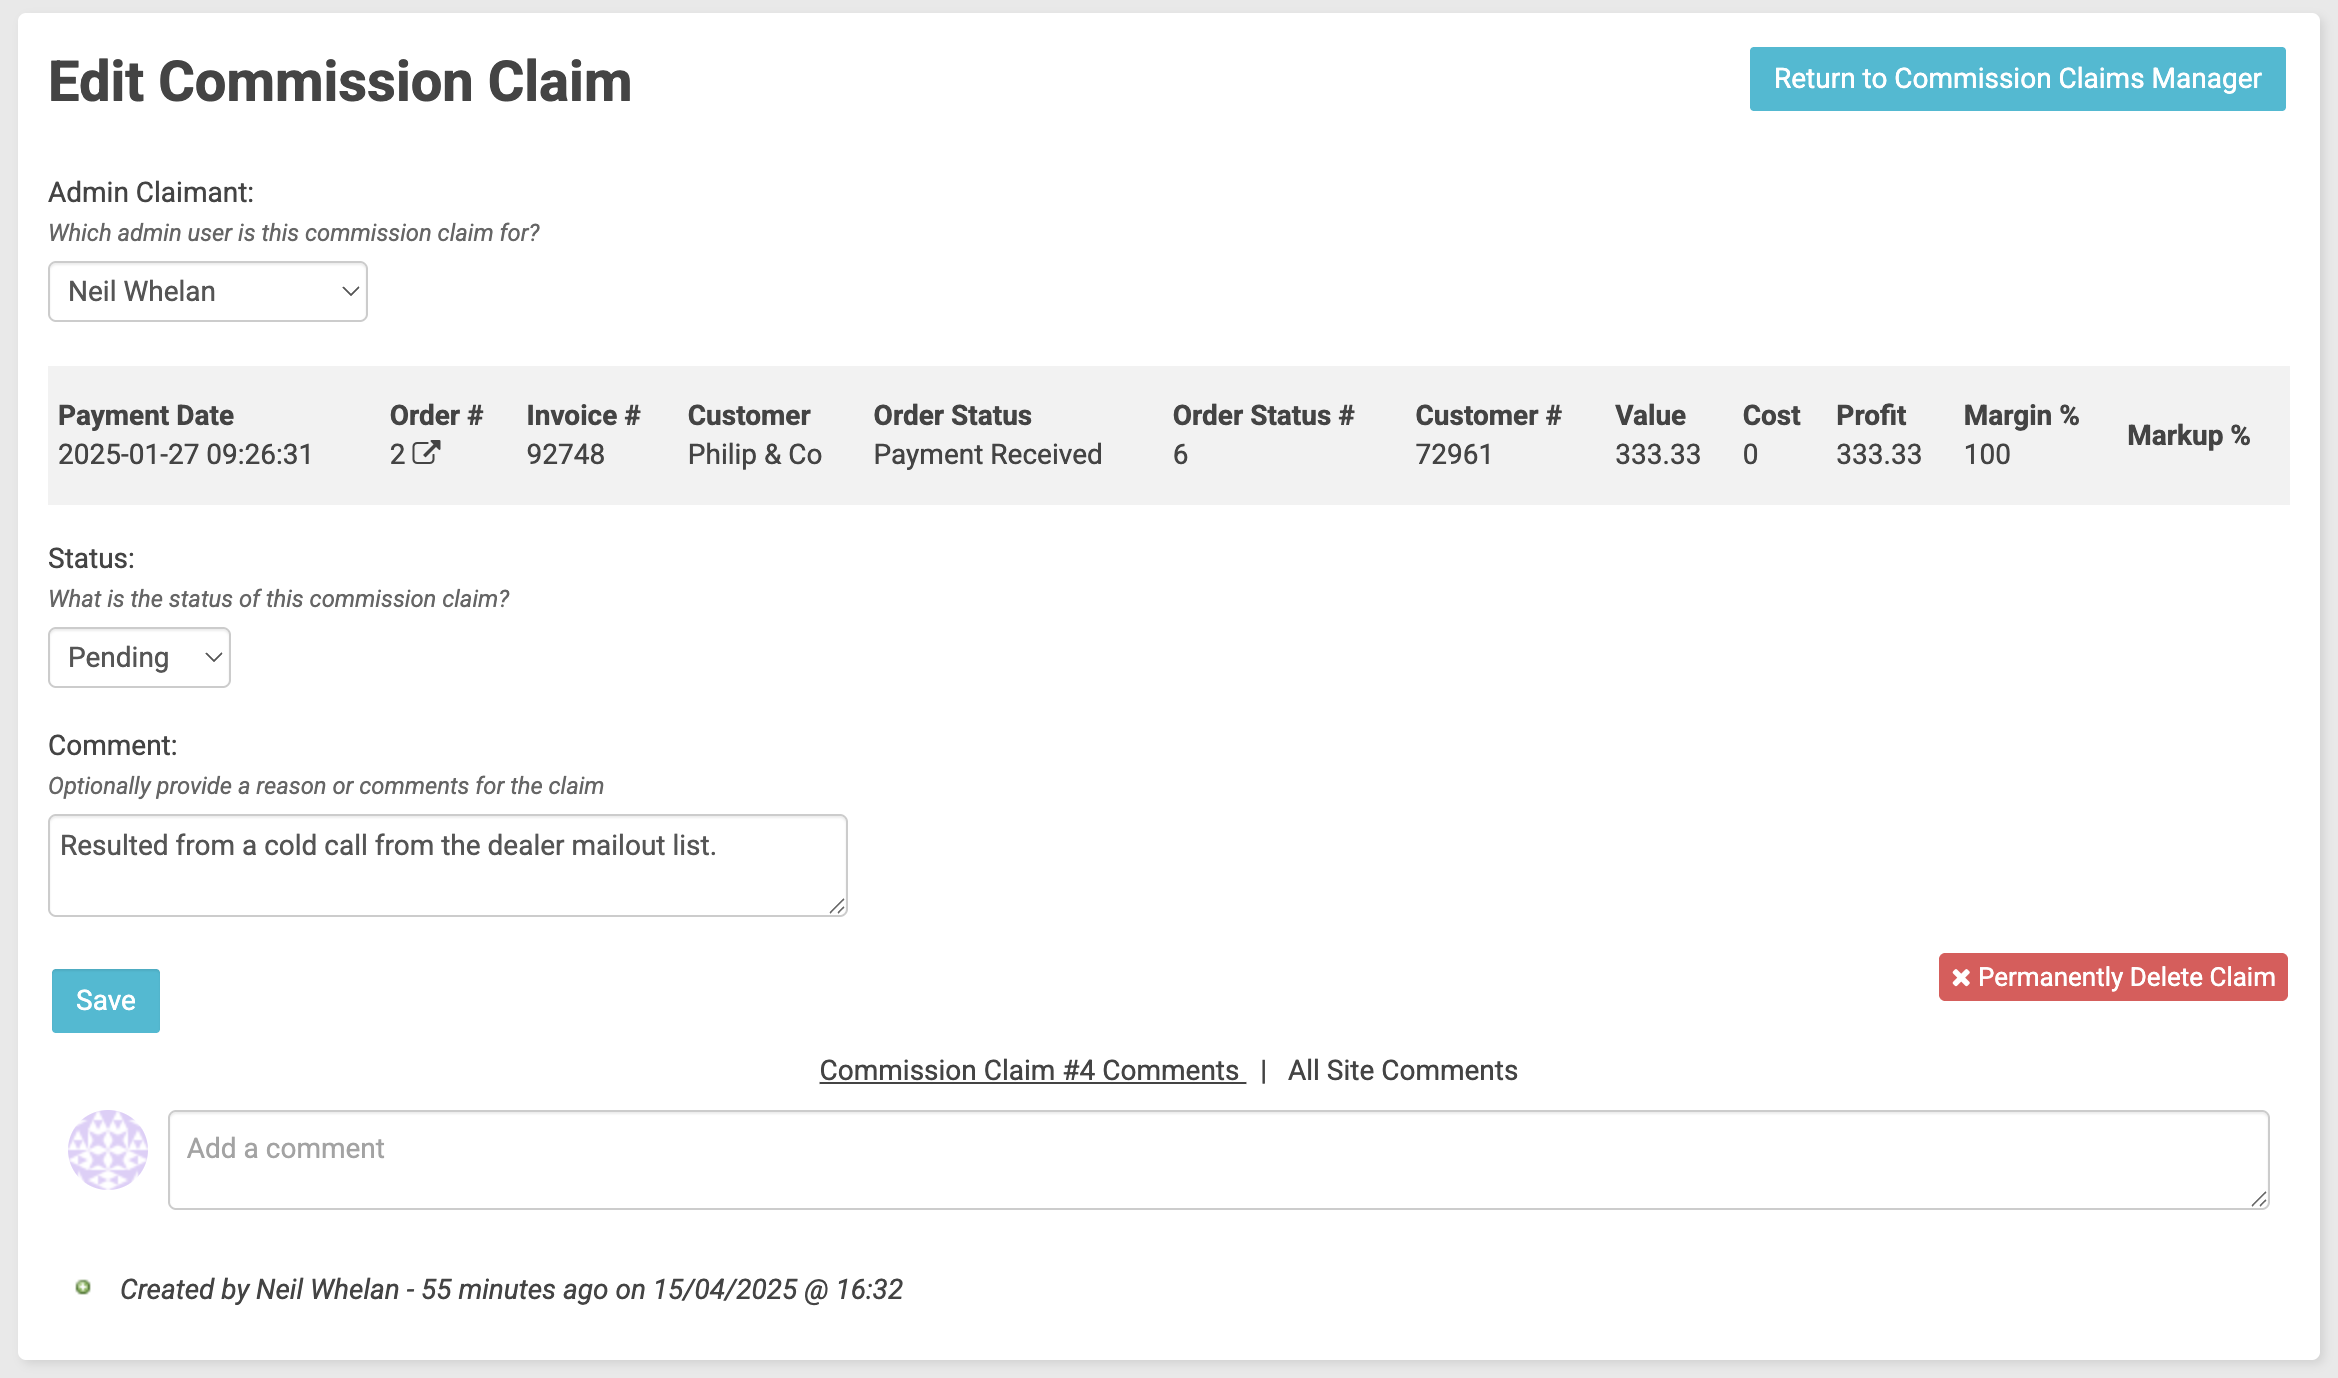Switch to All Site Comments tab
The image size is (2338, 1378).
tap(1402, 1071)
